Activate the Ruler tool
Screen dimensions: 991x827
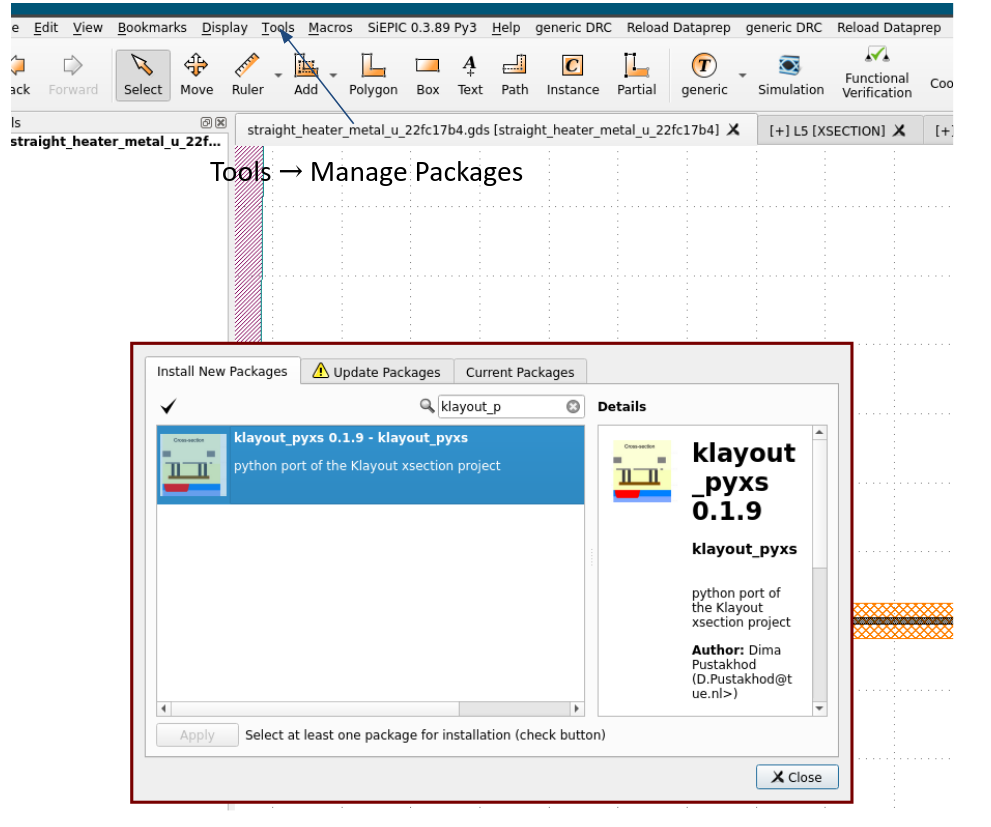pos(247,75)
